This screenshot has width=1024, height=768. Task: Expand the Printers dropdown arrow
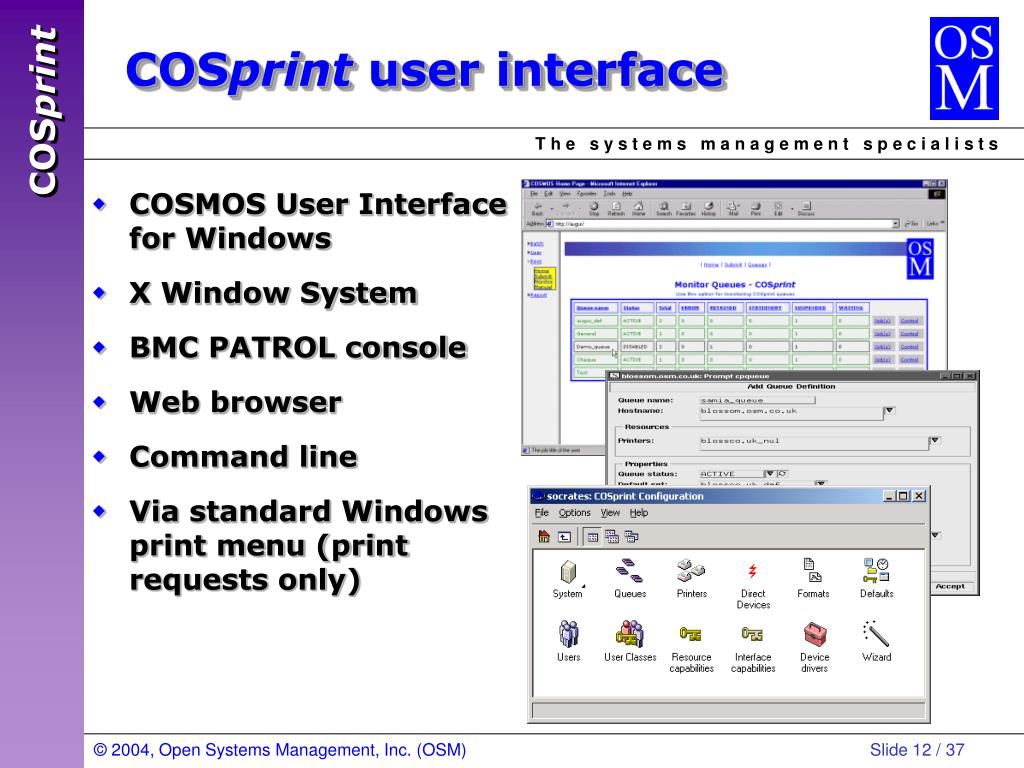[x=935, y=441]
